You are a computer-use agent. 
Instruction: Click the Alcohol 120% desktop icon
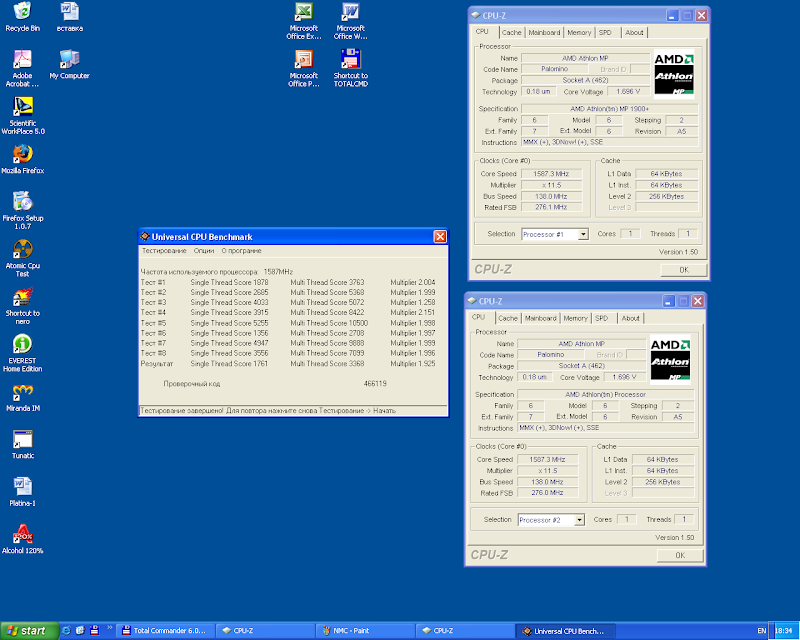(23, 539)
